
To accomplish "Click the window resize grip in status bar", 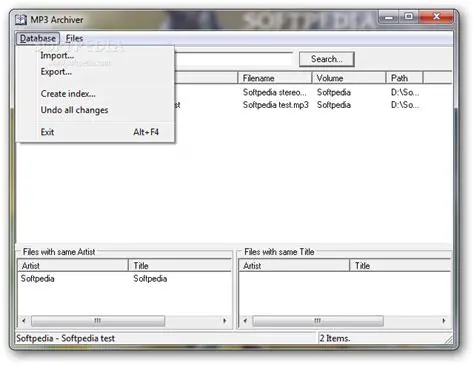I will 449,339.
